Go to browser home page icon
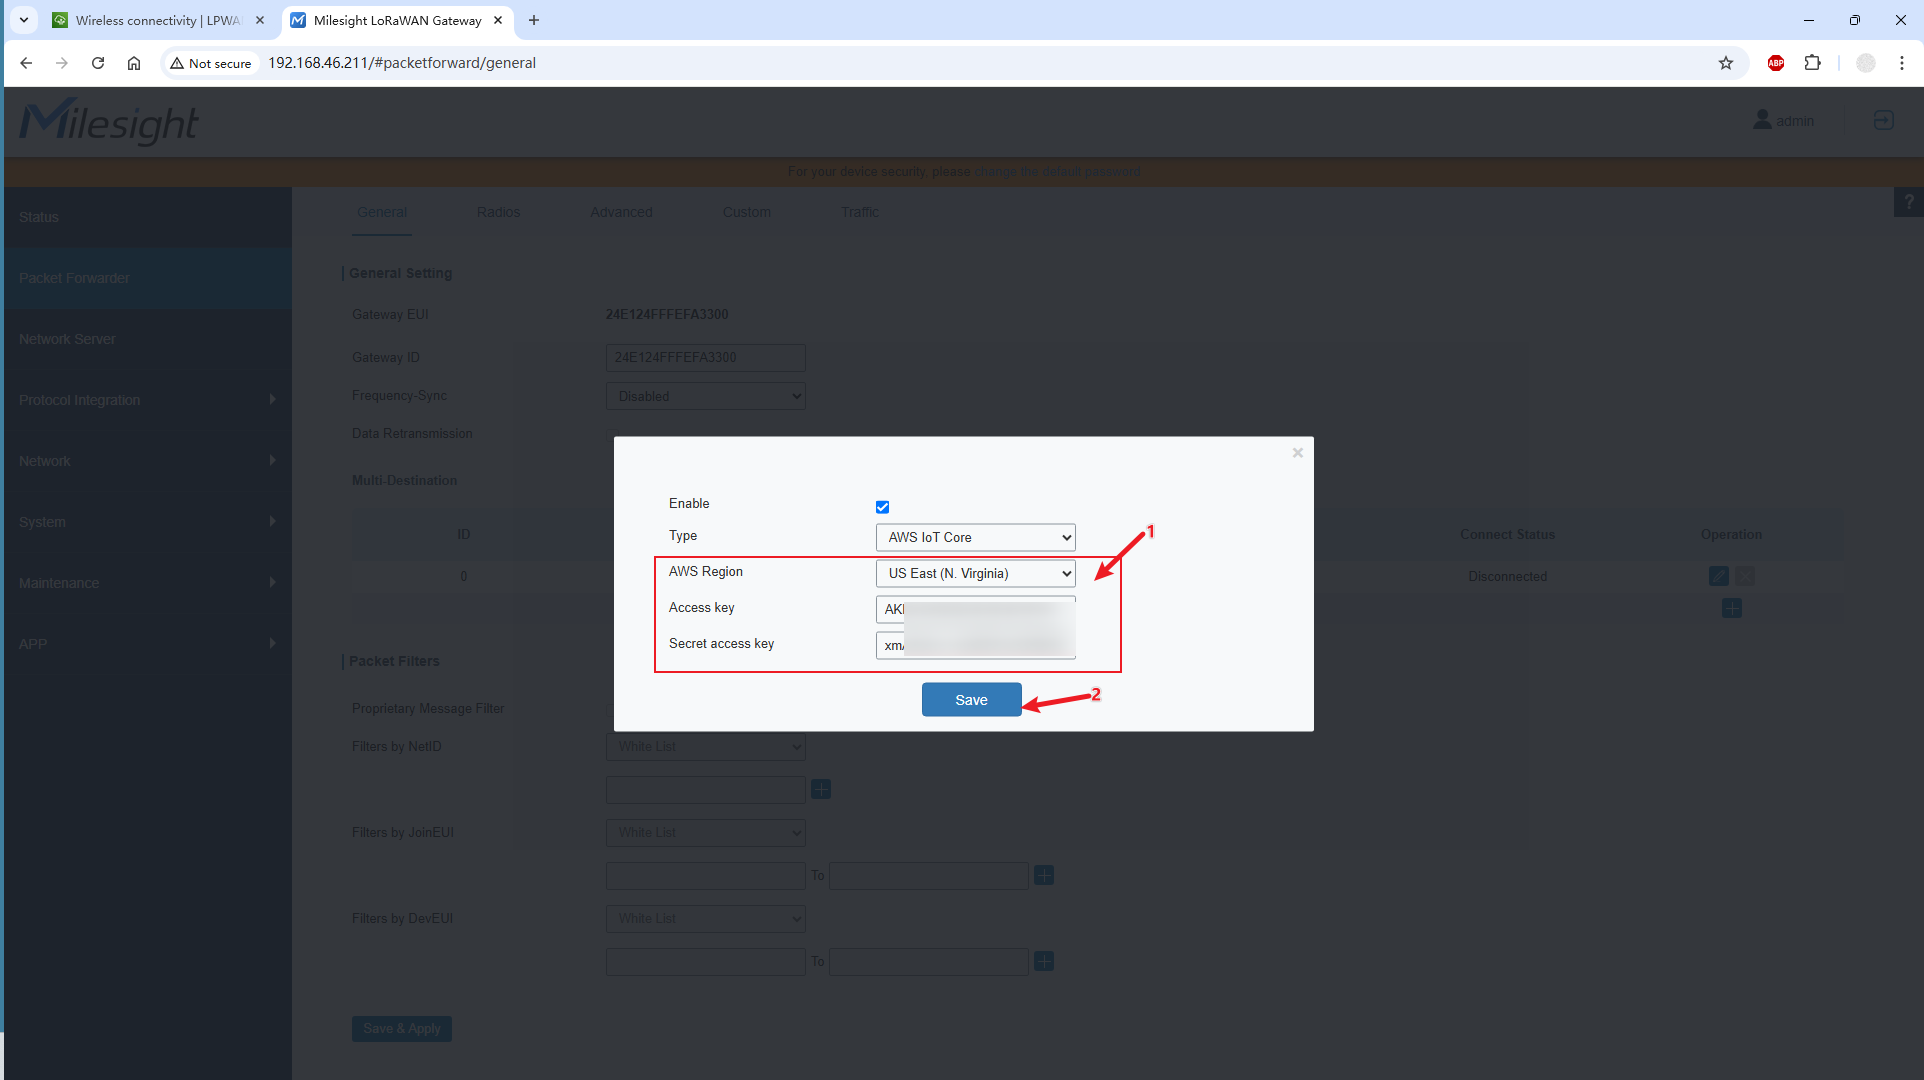1924x1080 pixels. pos(134,63)
